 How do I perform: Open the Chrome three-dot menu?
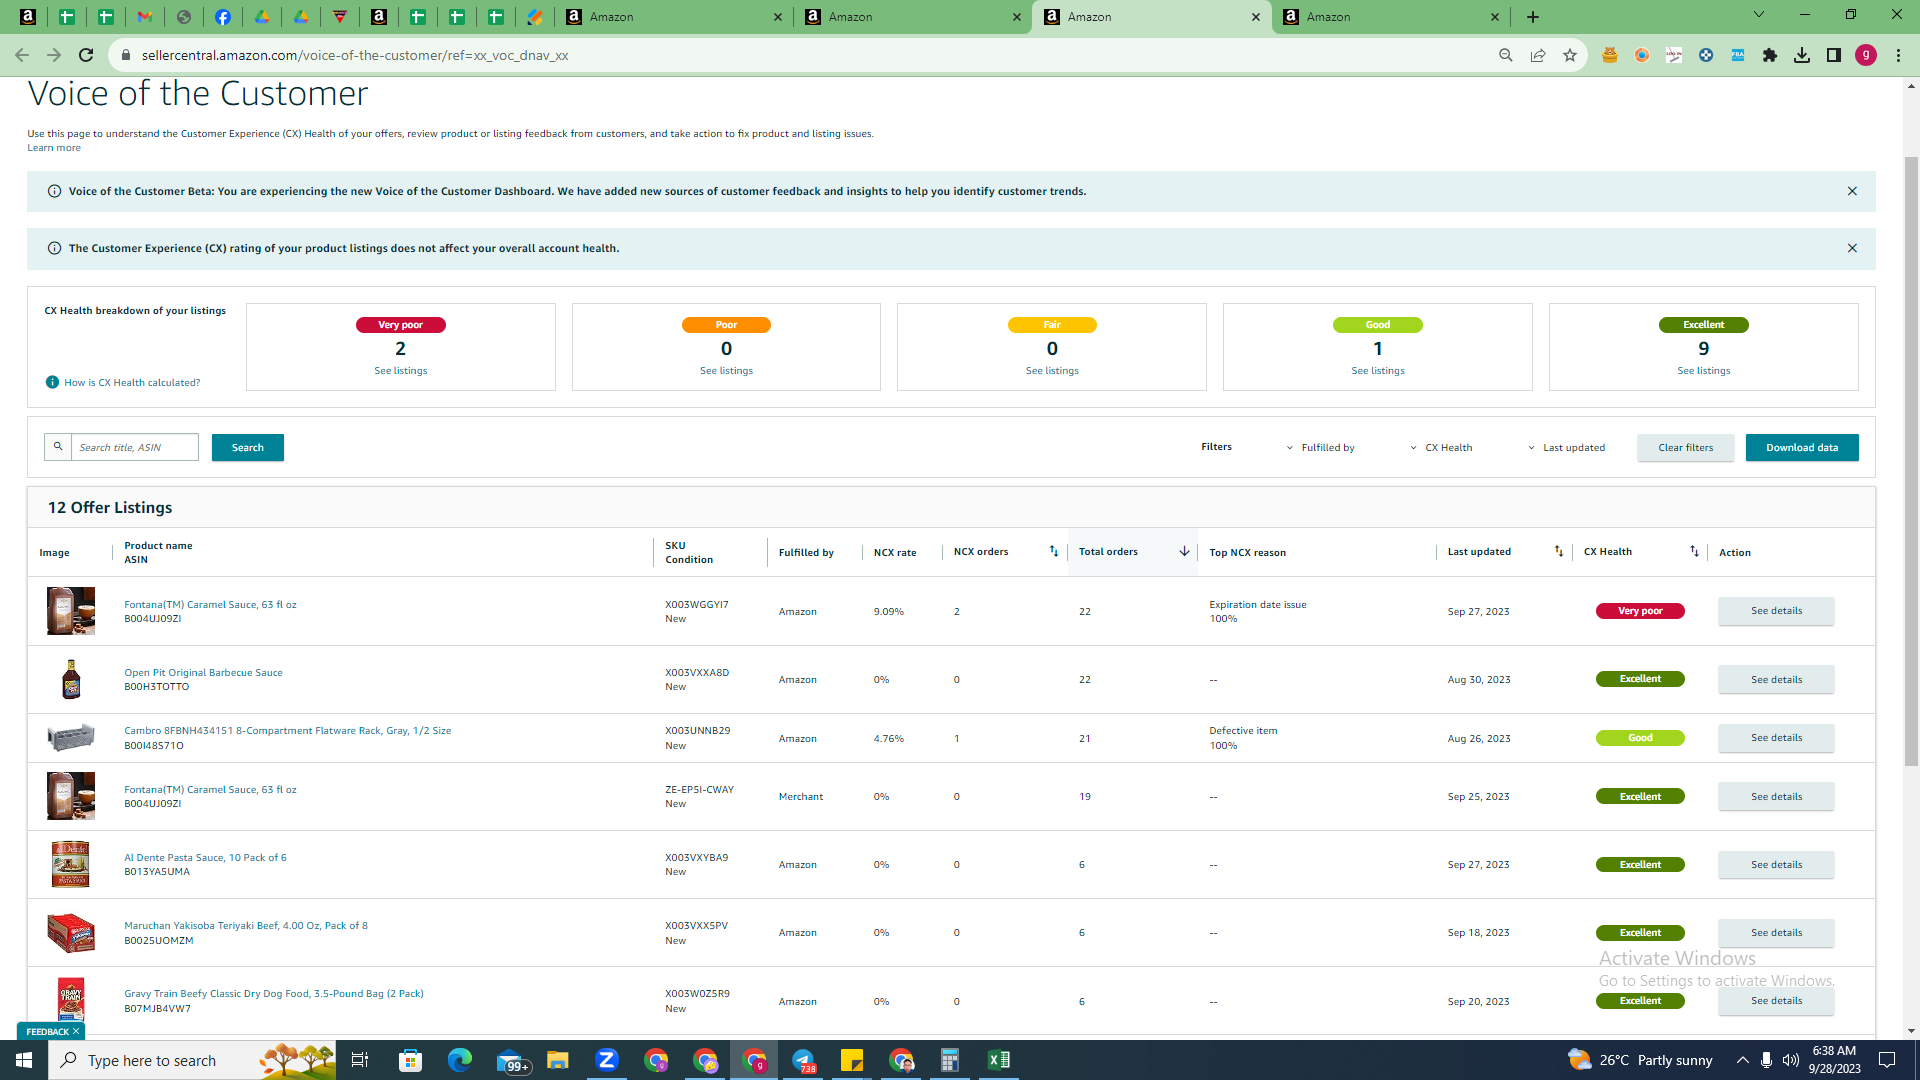(1898, 55)
